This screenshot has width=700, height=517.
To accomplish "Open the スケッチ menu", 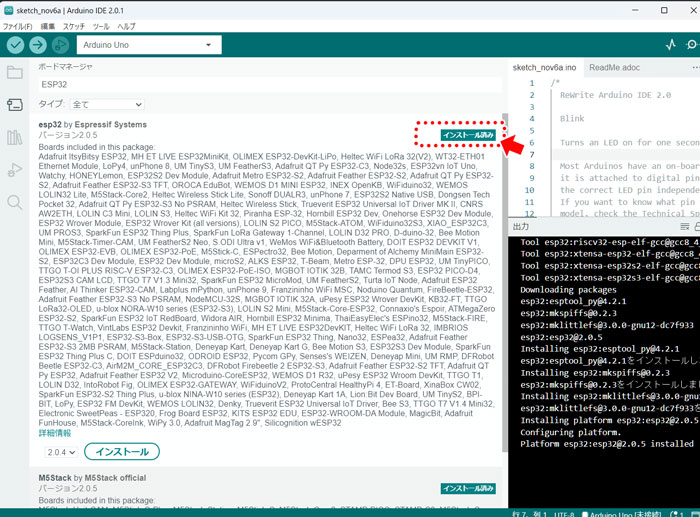I will [x=74, y=26].
